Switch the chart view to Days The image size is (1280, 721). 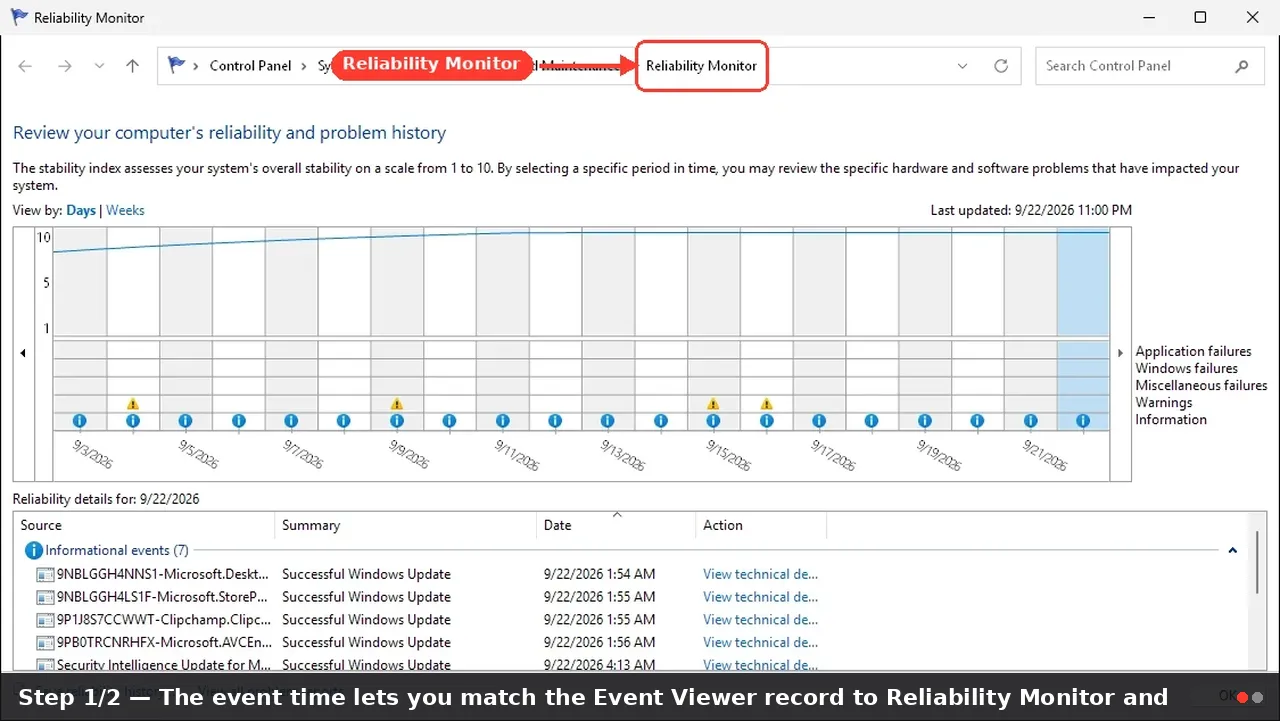tap(81, 210)
